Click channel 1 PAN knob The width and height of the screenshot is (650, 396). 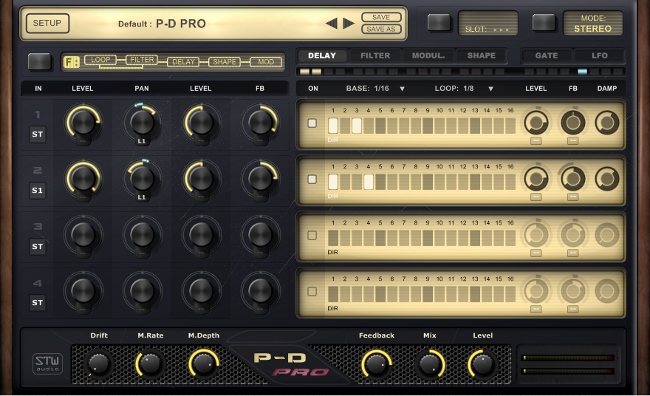pyautogui.click(x=142, y=122)
